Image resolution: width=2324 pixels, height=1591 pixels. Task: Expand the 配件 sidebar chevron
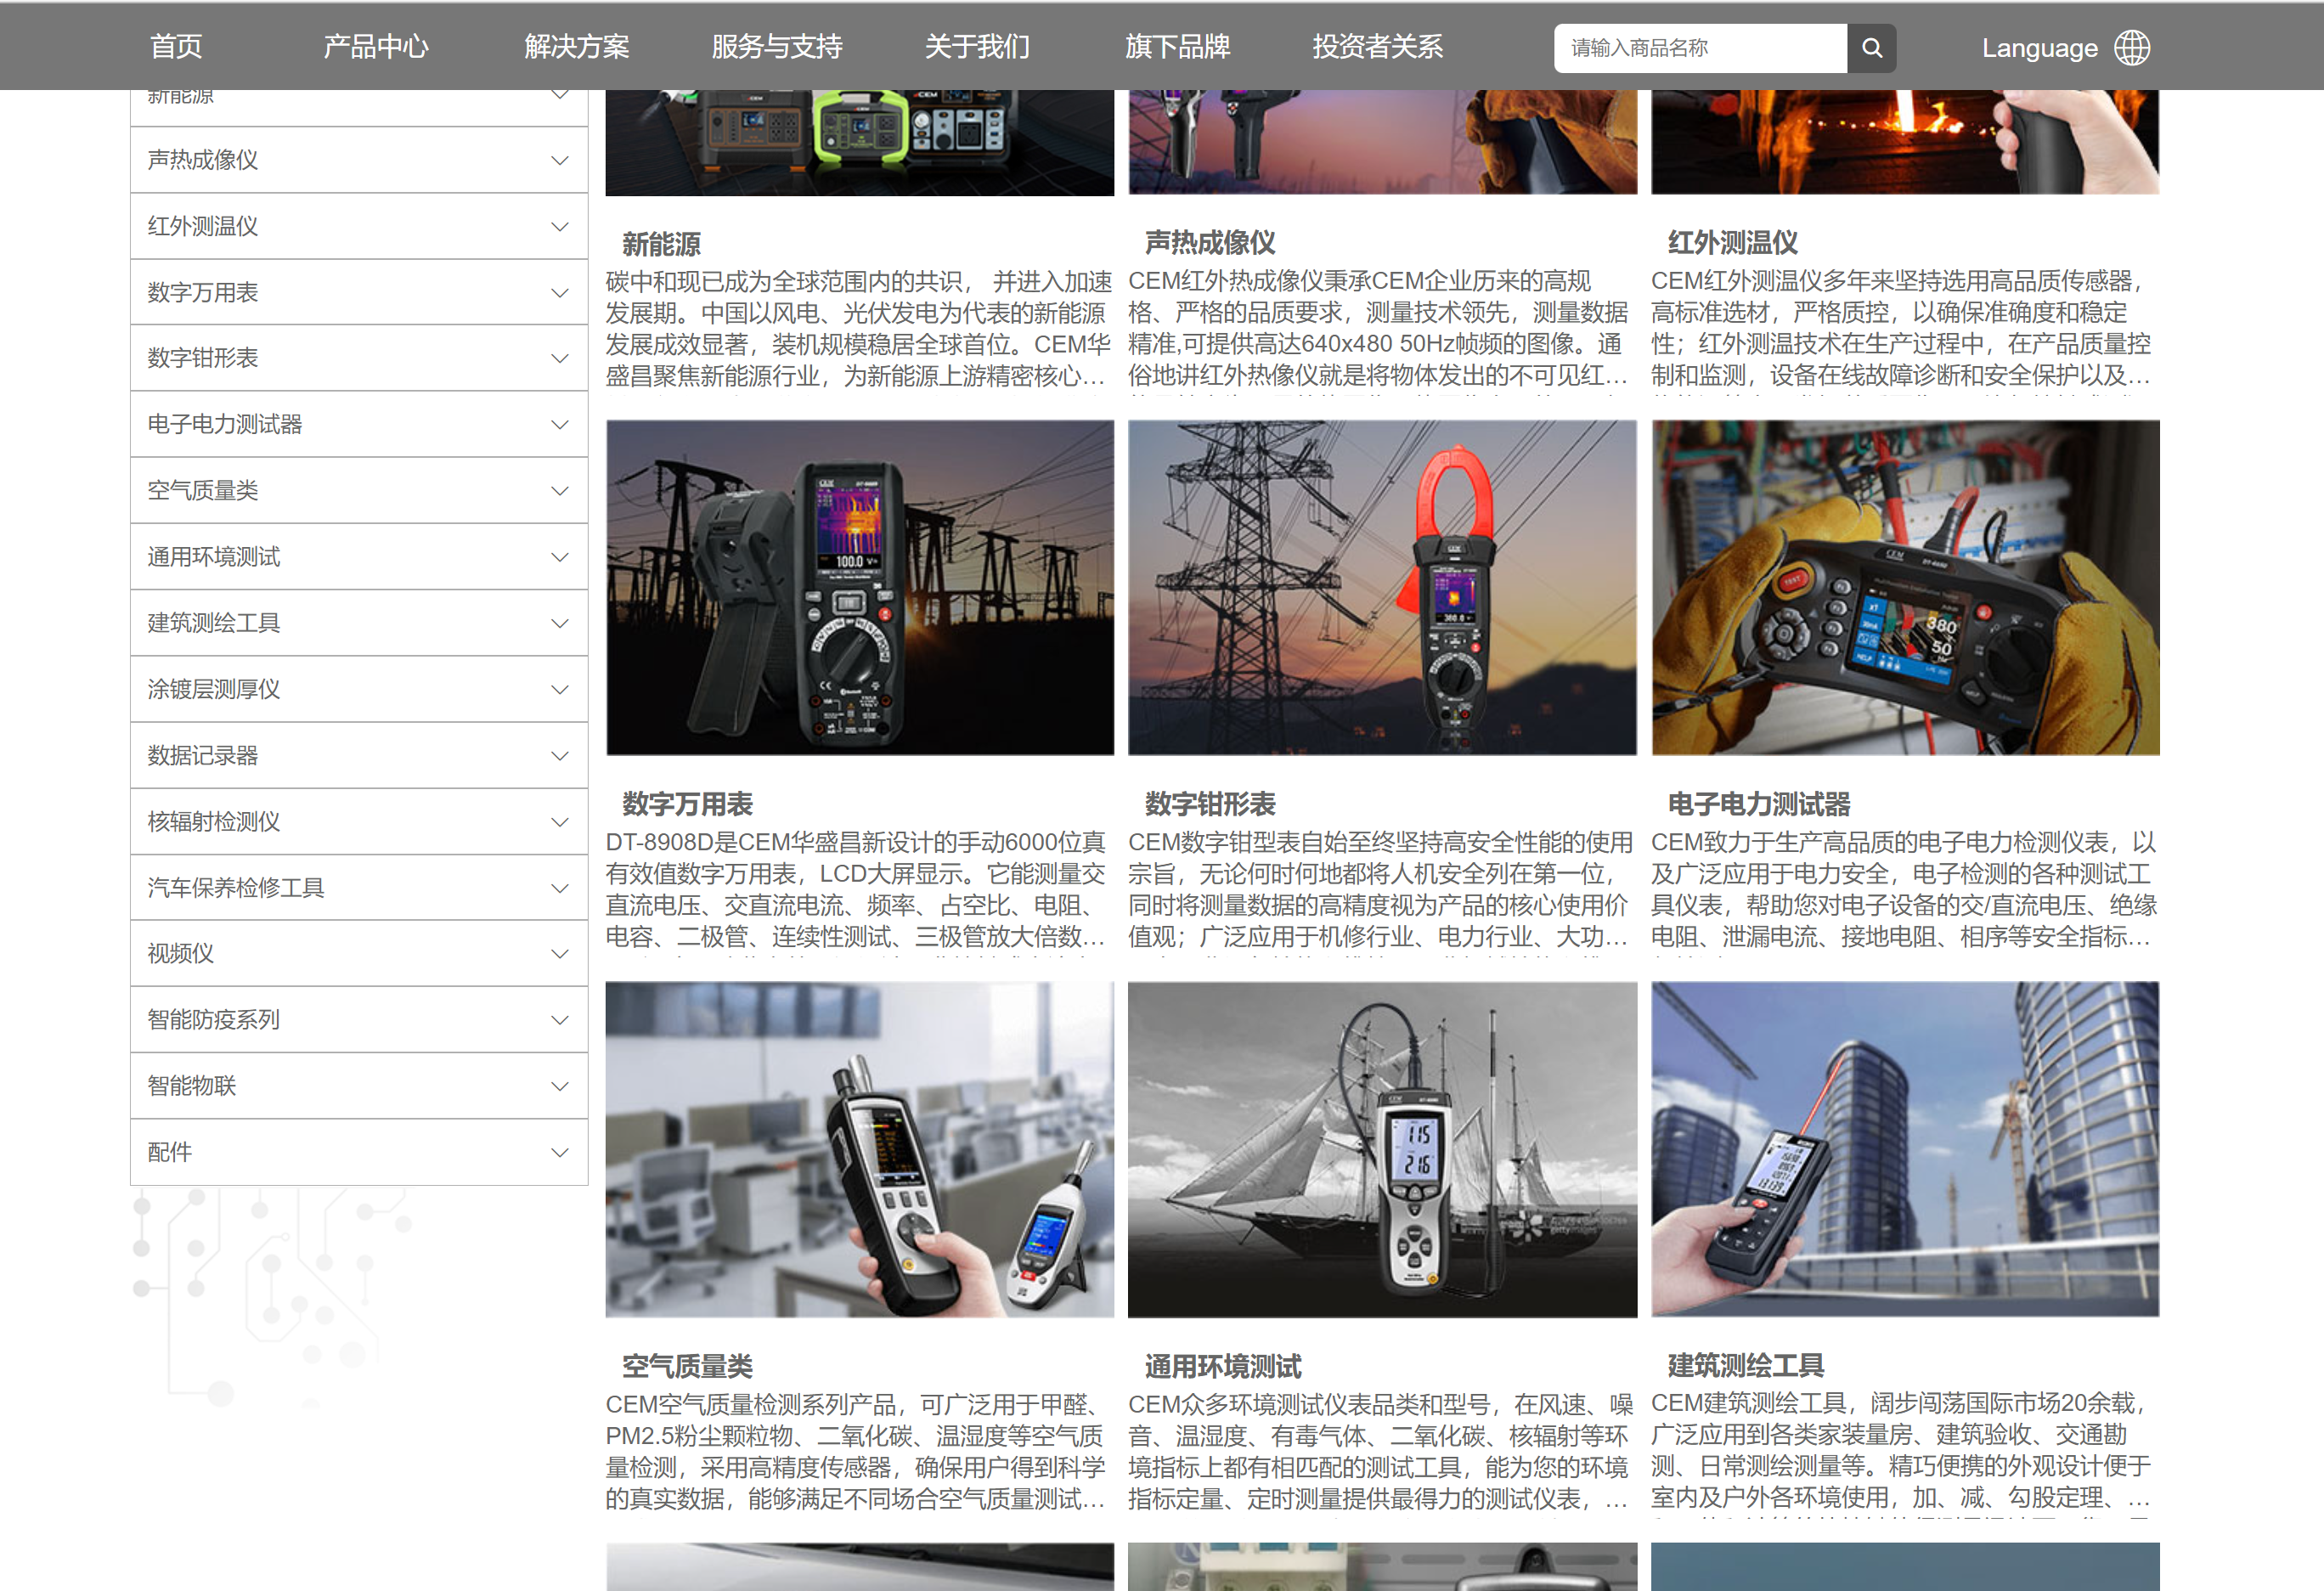tap(560, 1152)
